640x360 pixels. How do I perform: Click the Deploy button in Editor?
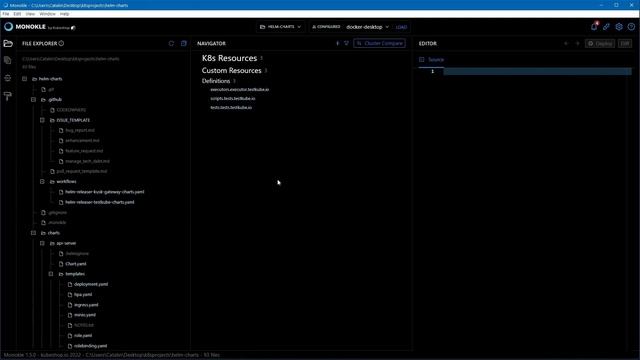click(600, 43)
